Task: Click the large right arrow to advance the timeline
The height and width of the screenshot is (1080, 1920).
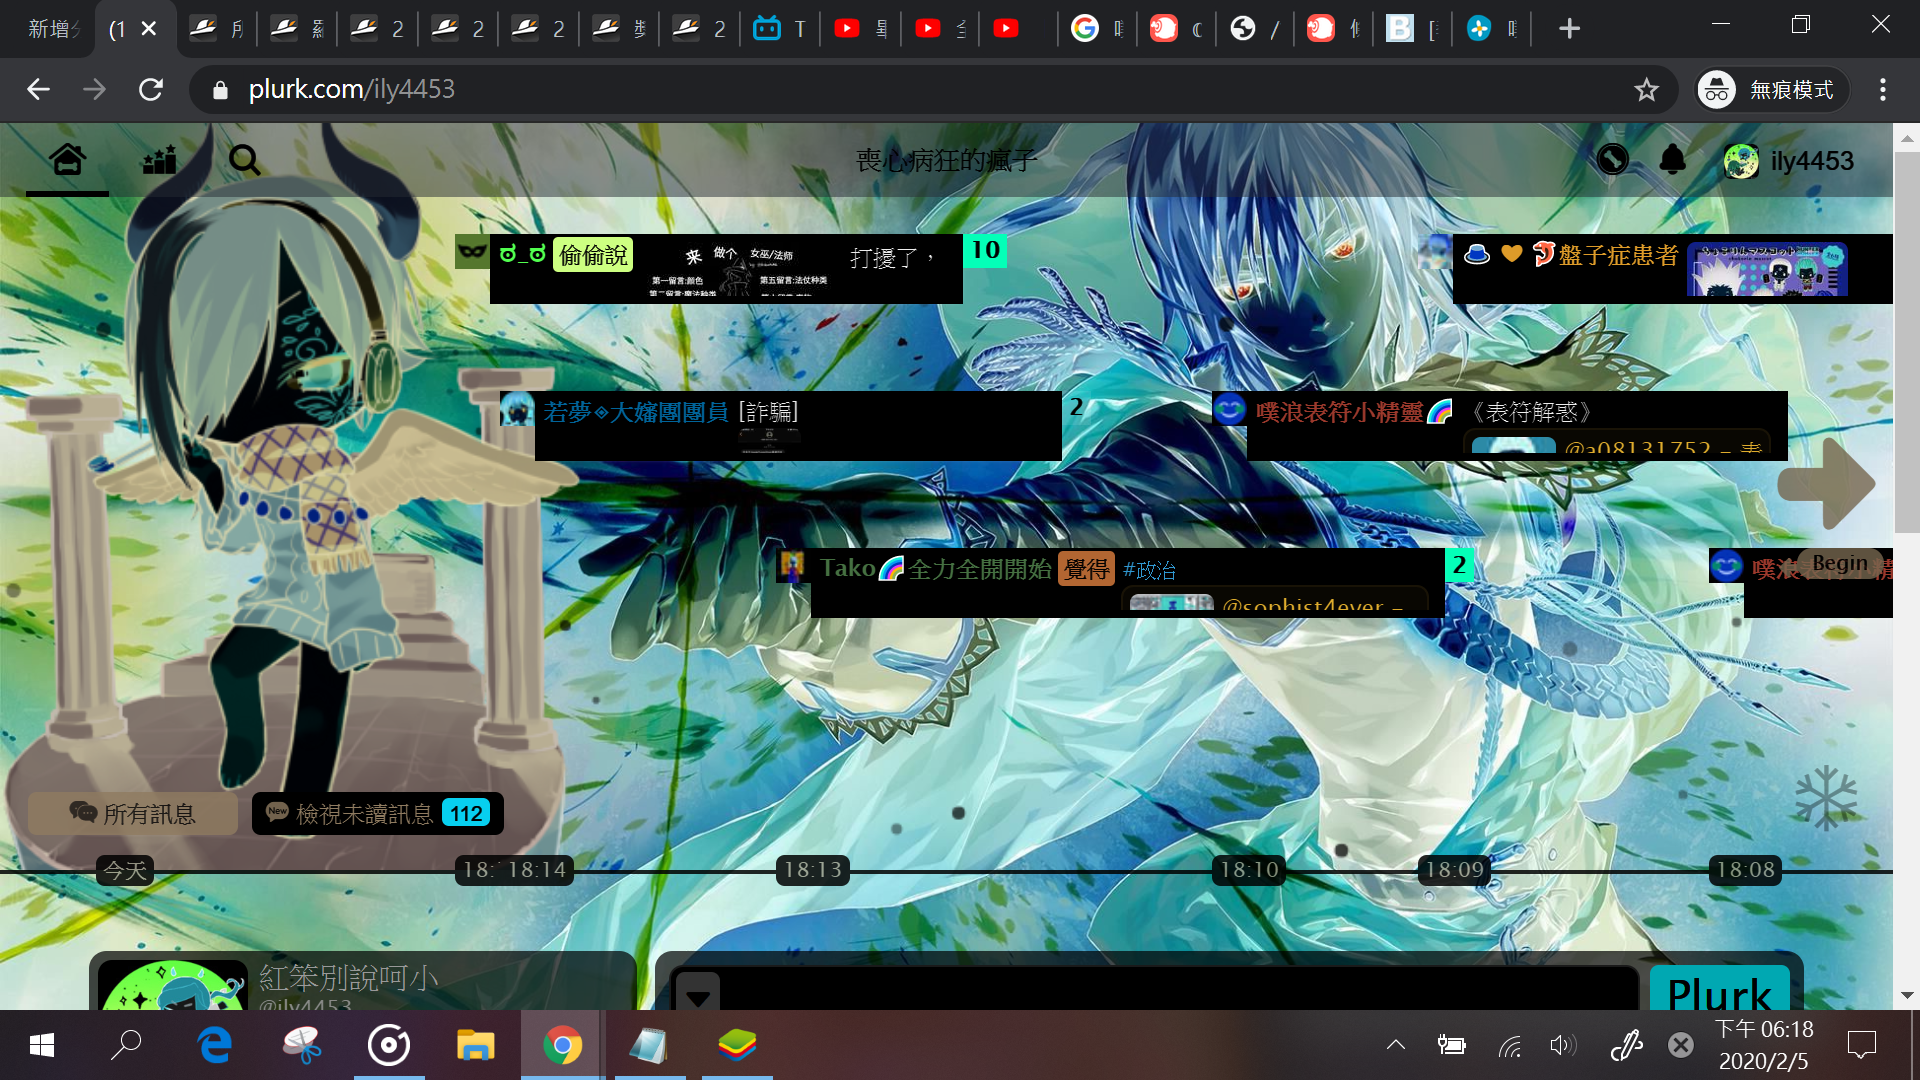Action: (1826, 483)
